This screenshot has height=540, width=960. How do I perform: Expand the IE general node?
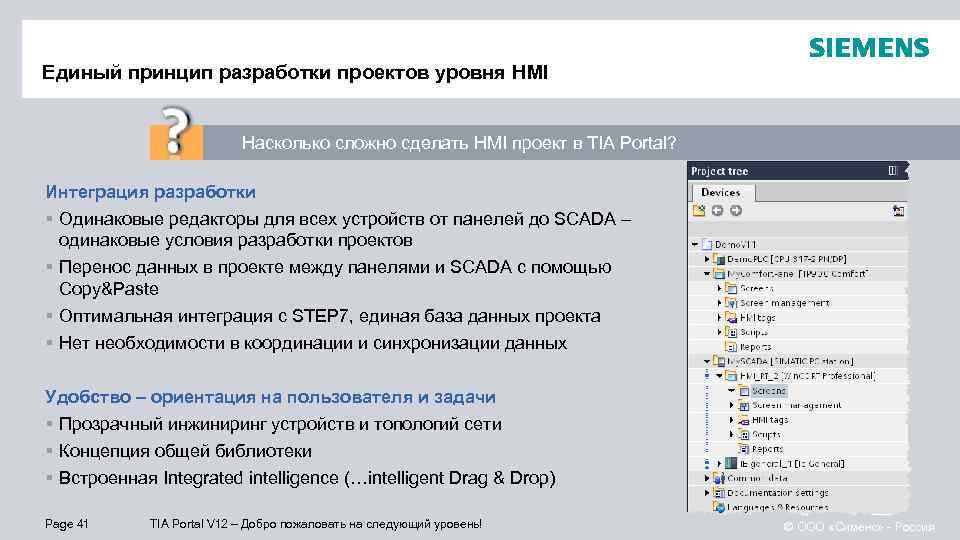pyautogui.click(x=719, y=463)
